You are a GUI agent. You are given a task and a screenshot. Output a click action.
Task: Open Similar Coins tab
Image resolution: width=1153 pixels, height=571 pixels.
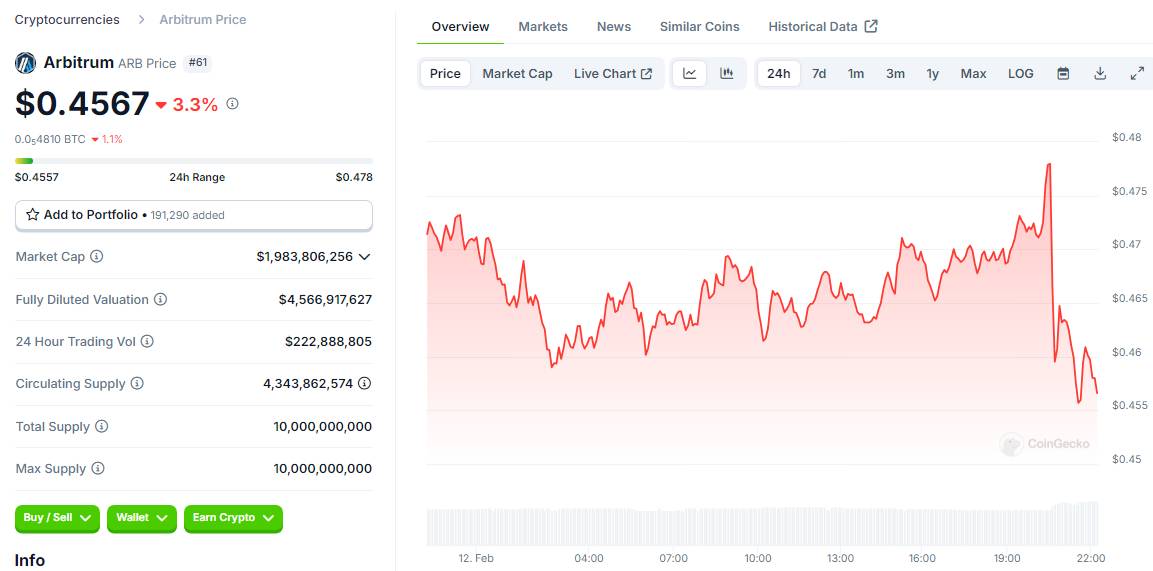[x=699, y=26]
